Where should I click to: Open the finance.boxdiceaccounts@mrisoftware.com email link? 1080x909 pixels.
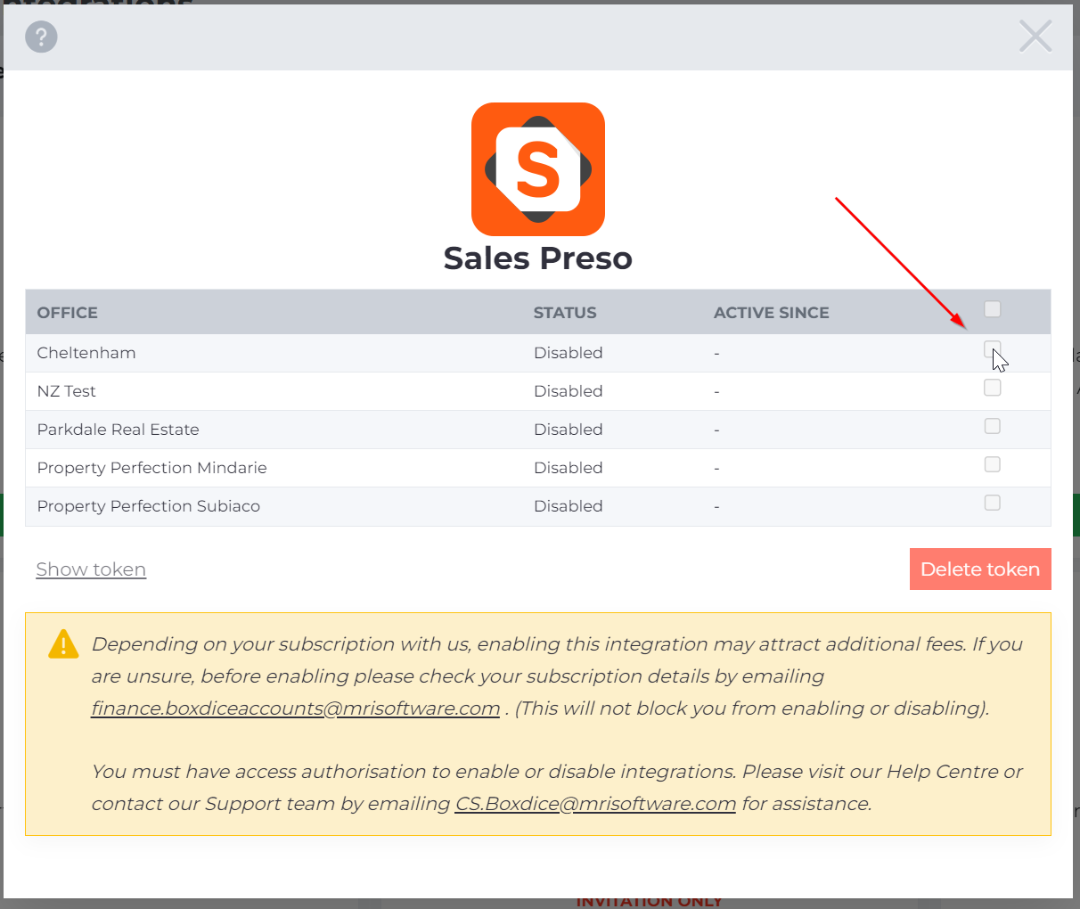pos(295,708)
